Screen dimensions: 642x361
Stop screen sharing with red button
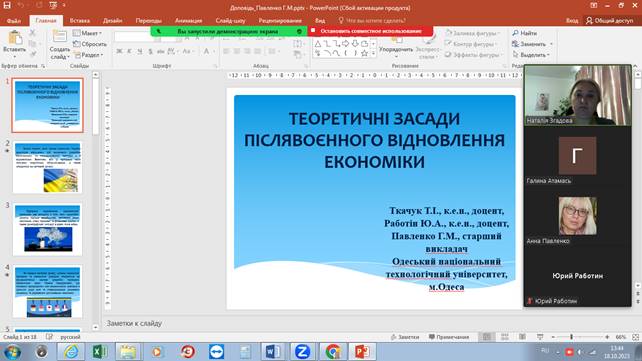[x=370, y=31]
